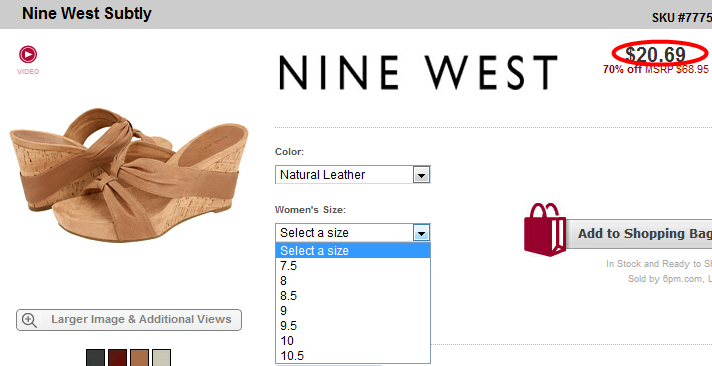Click the $20.69 price text

tap(655, 54)
